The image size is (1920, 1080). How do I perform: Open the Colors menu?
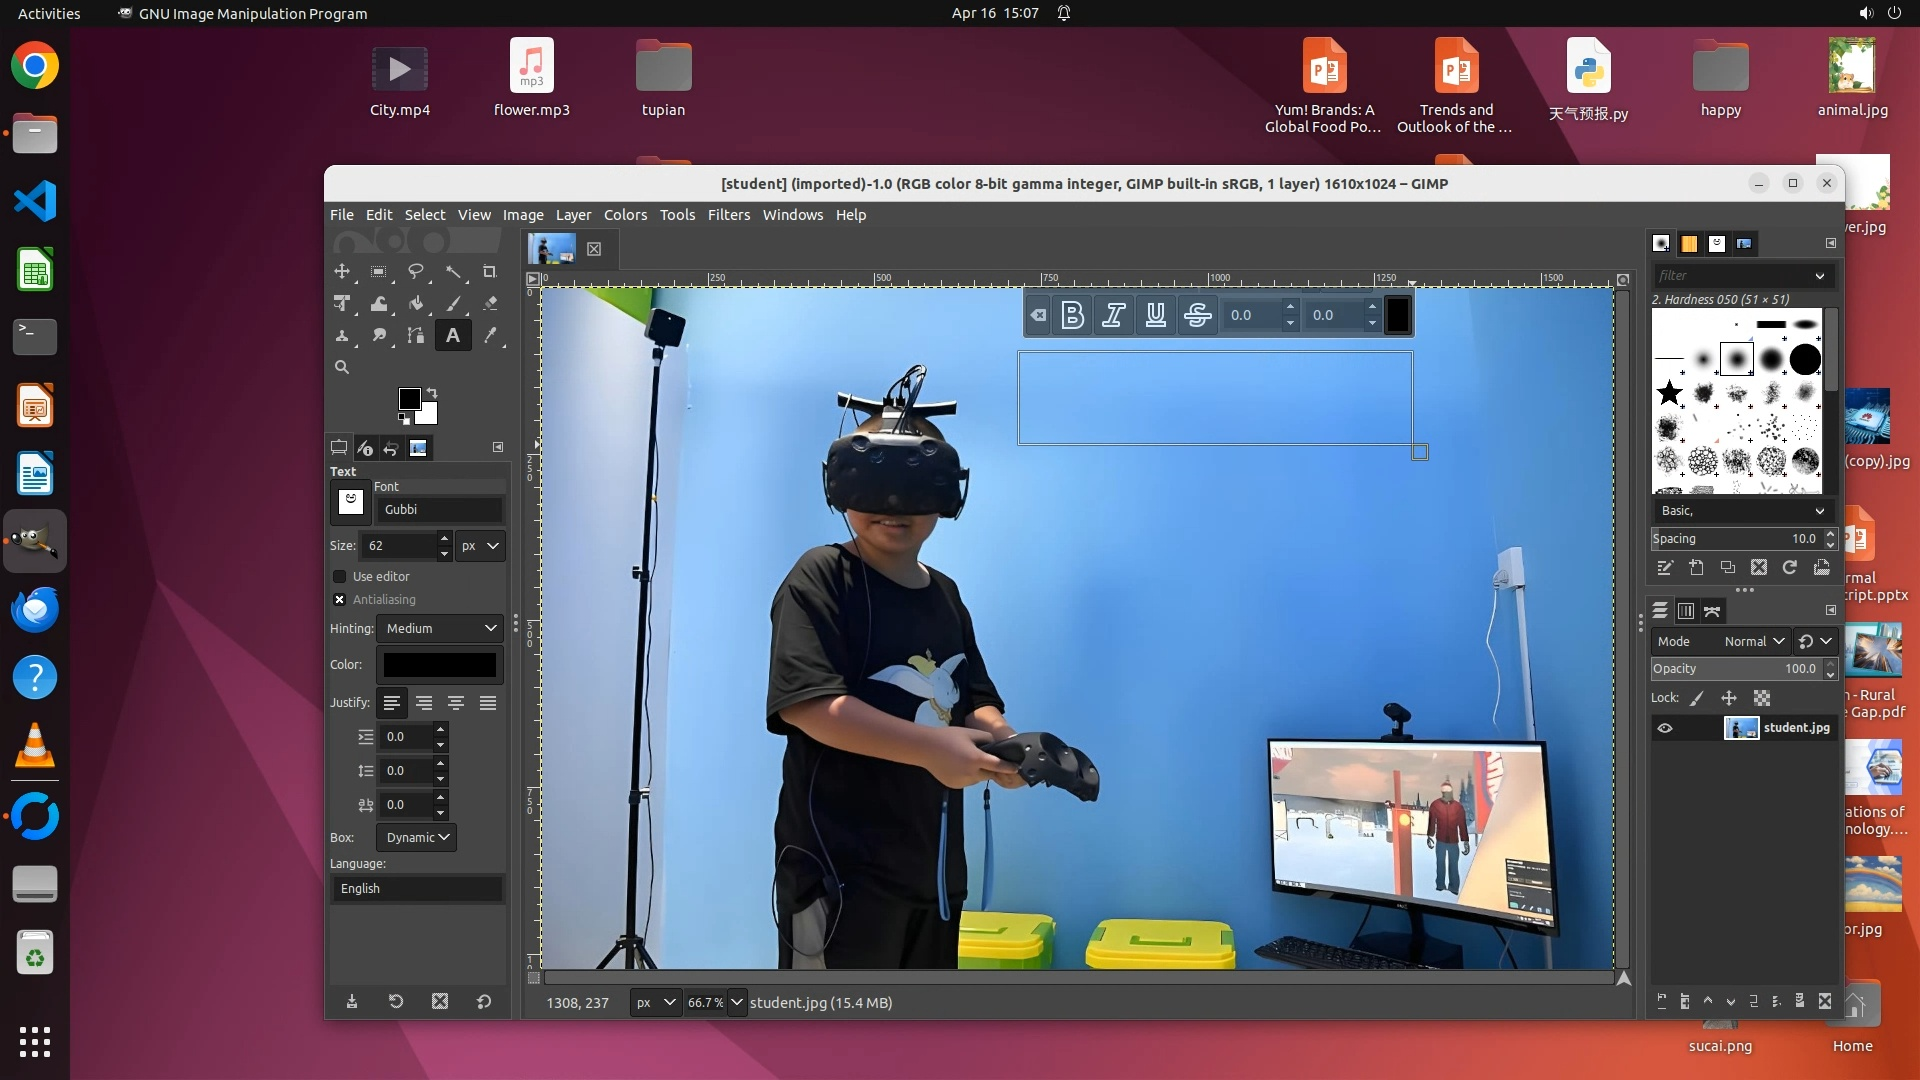tap(625, 215)
